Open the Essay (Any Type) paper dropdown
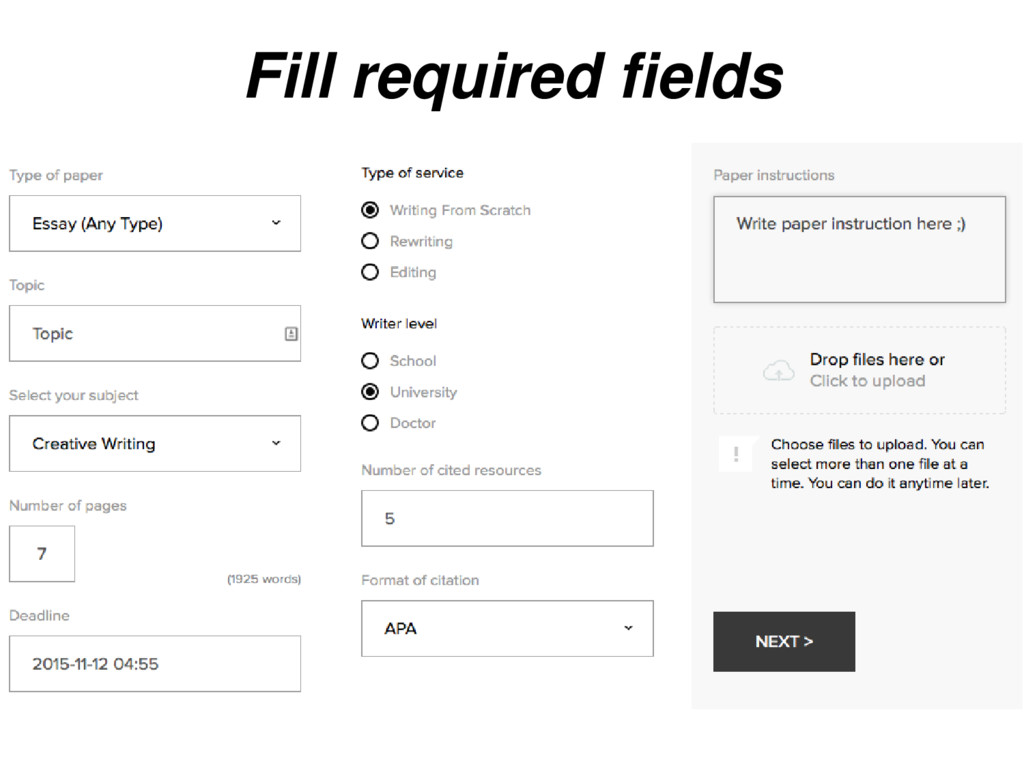This screenshot has height=768, width=1024. tap(155, 223)
